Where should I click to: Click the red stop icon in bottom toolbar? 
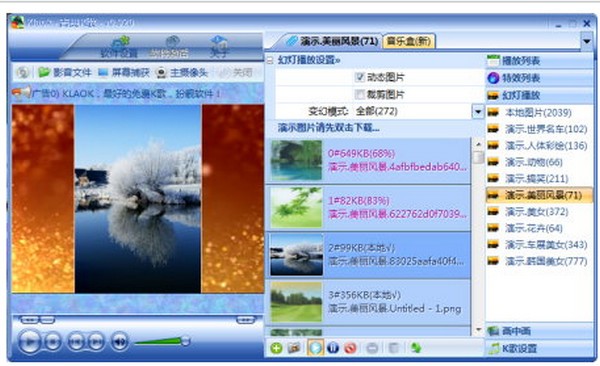[x=351, y=348]
